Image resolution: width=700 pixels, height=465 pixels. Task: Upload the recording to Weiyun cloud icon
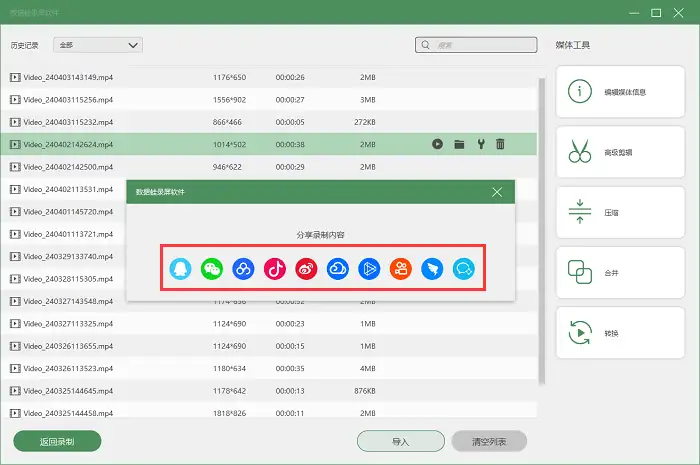click(x=338, y=269)
